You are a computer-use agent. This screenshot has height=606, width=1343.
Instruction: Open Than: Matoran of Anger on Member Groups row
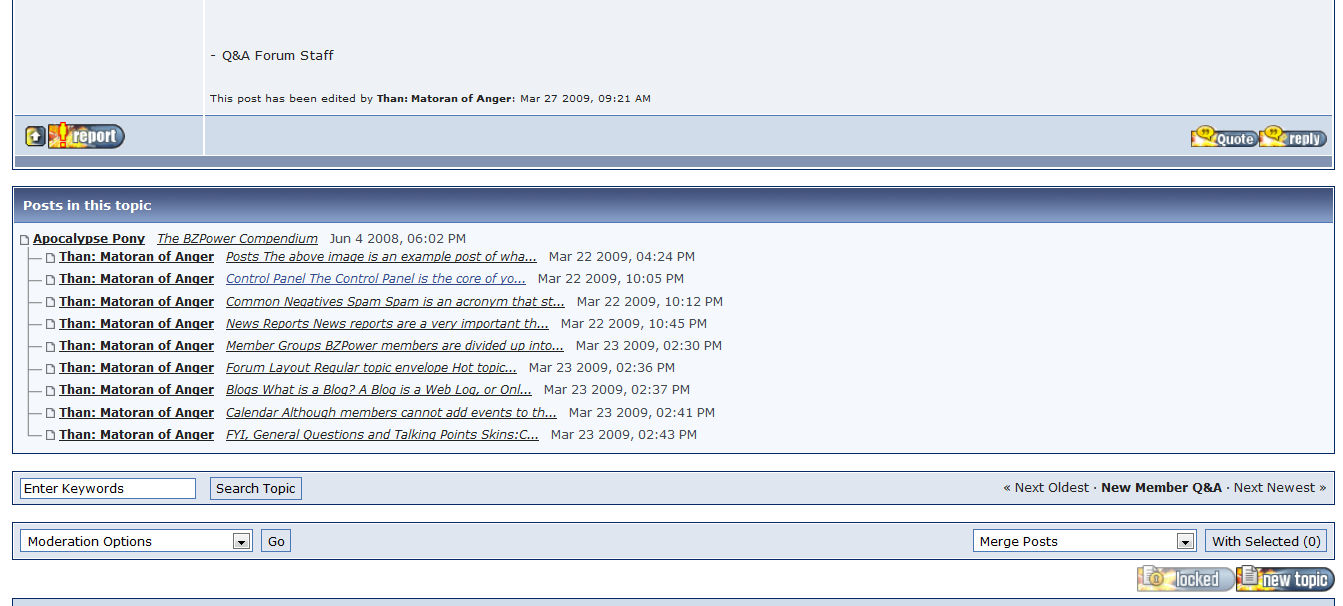click(136, 345)
